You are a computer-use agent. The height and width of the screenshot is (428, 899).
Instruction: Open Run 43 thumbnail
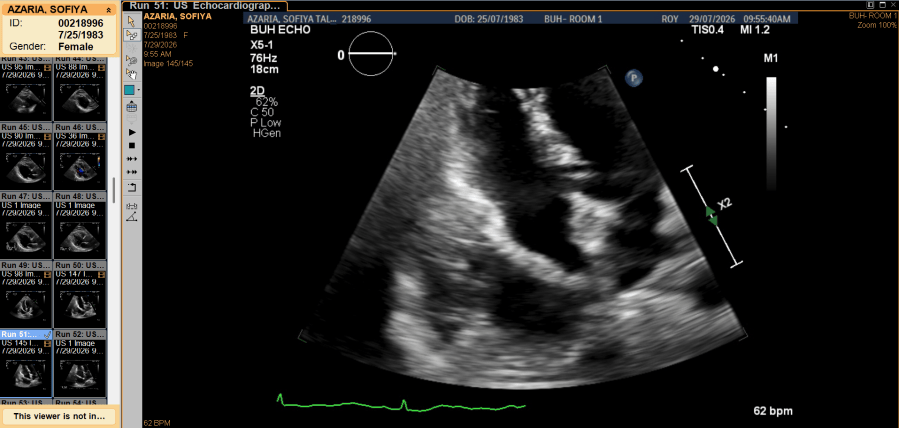[26, 92]
